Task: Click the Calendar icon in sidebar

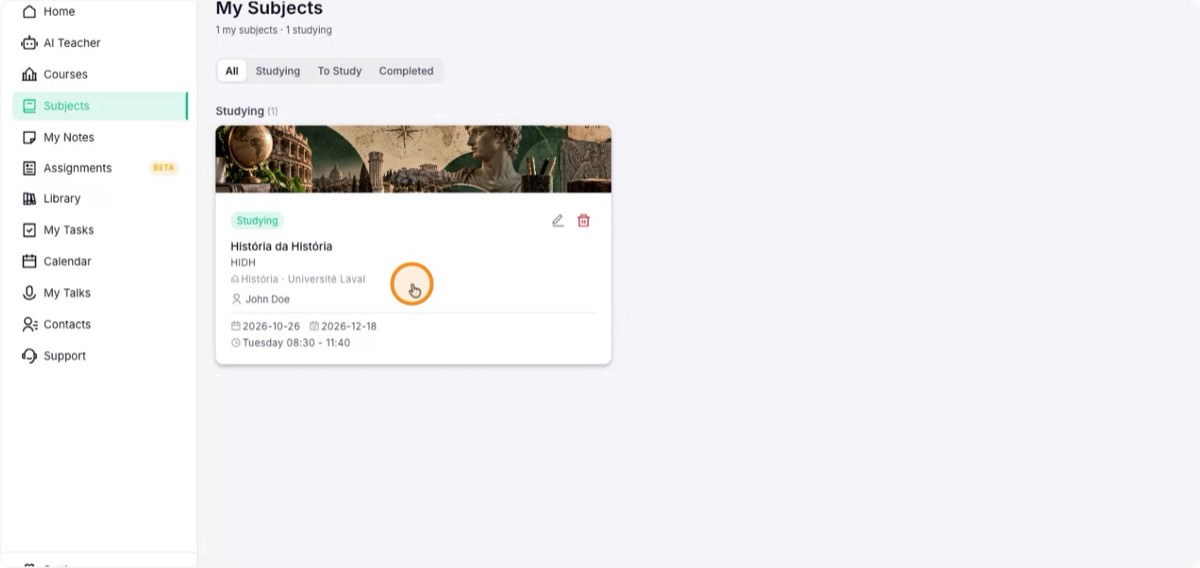Action: click(29, 261)
